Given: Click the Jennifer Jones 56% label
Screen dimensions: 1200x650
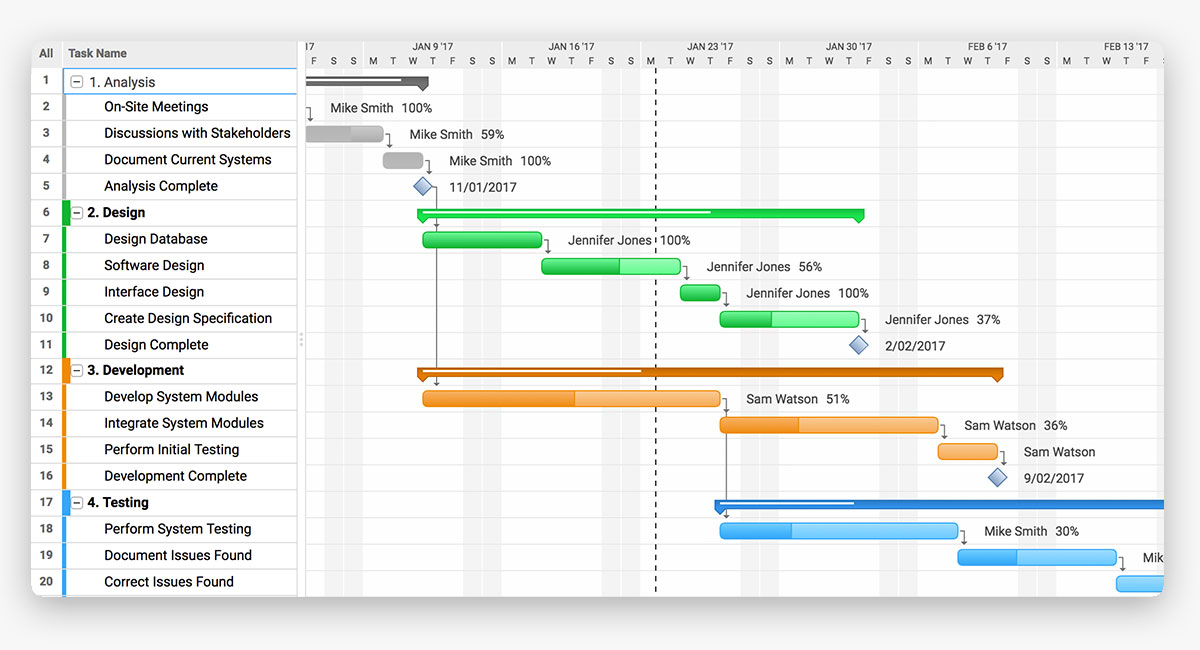Looking at the screenshot, I should [x=764, y=267].
